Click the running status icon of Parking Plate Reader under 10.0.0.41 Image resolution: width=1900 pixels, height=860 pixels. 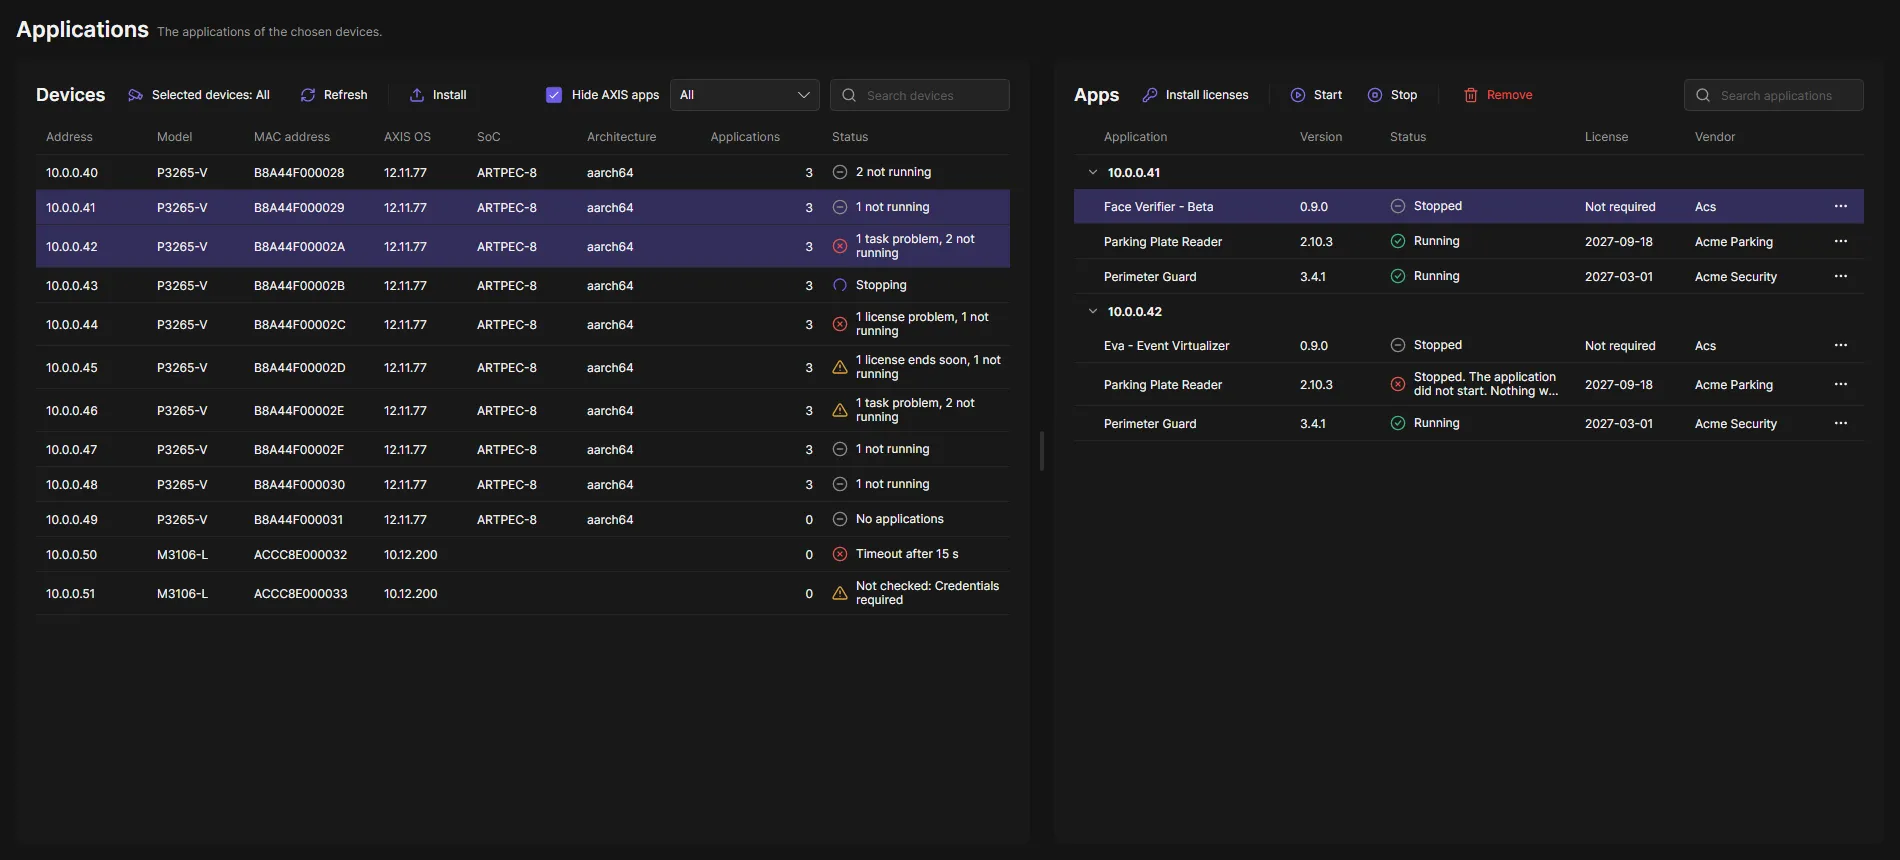click(x=1398, y=241)
